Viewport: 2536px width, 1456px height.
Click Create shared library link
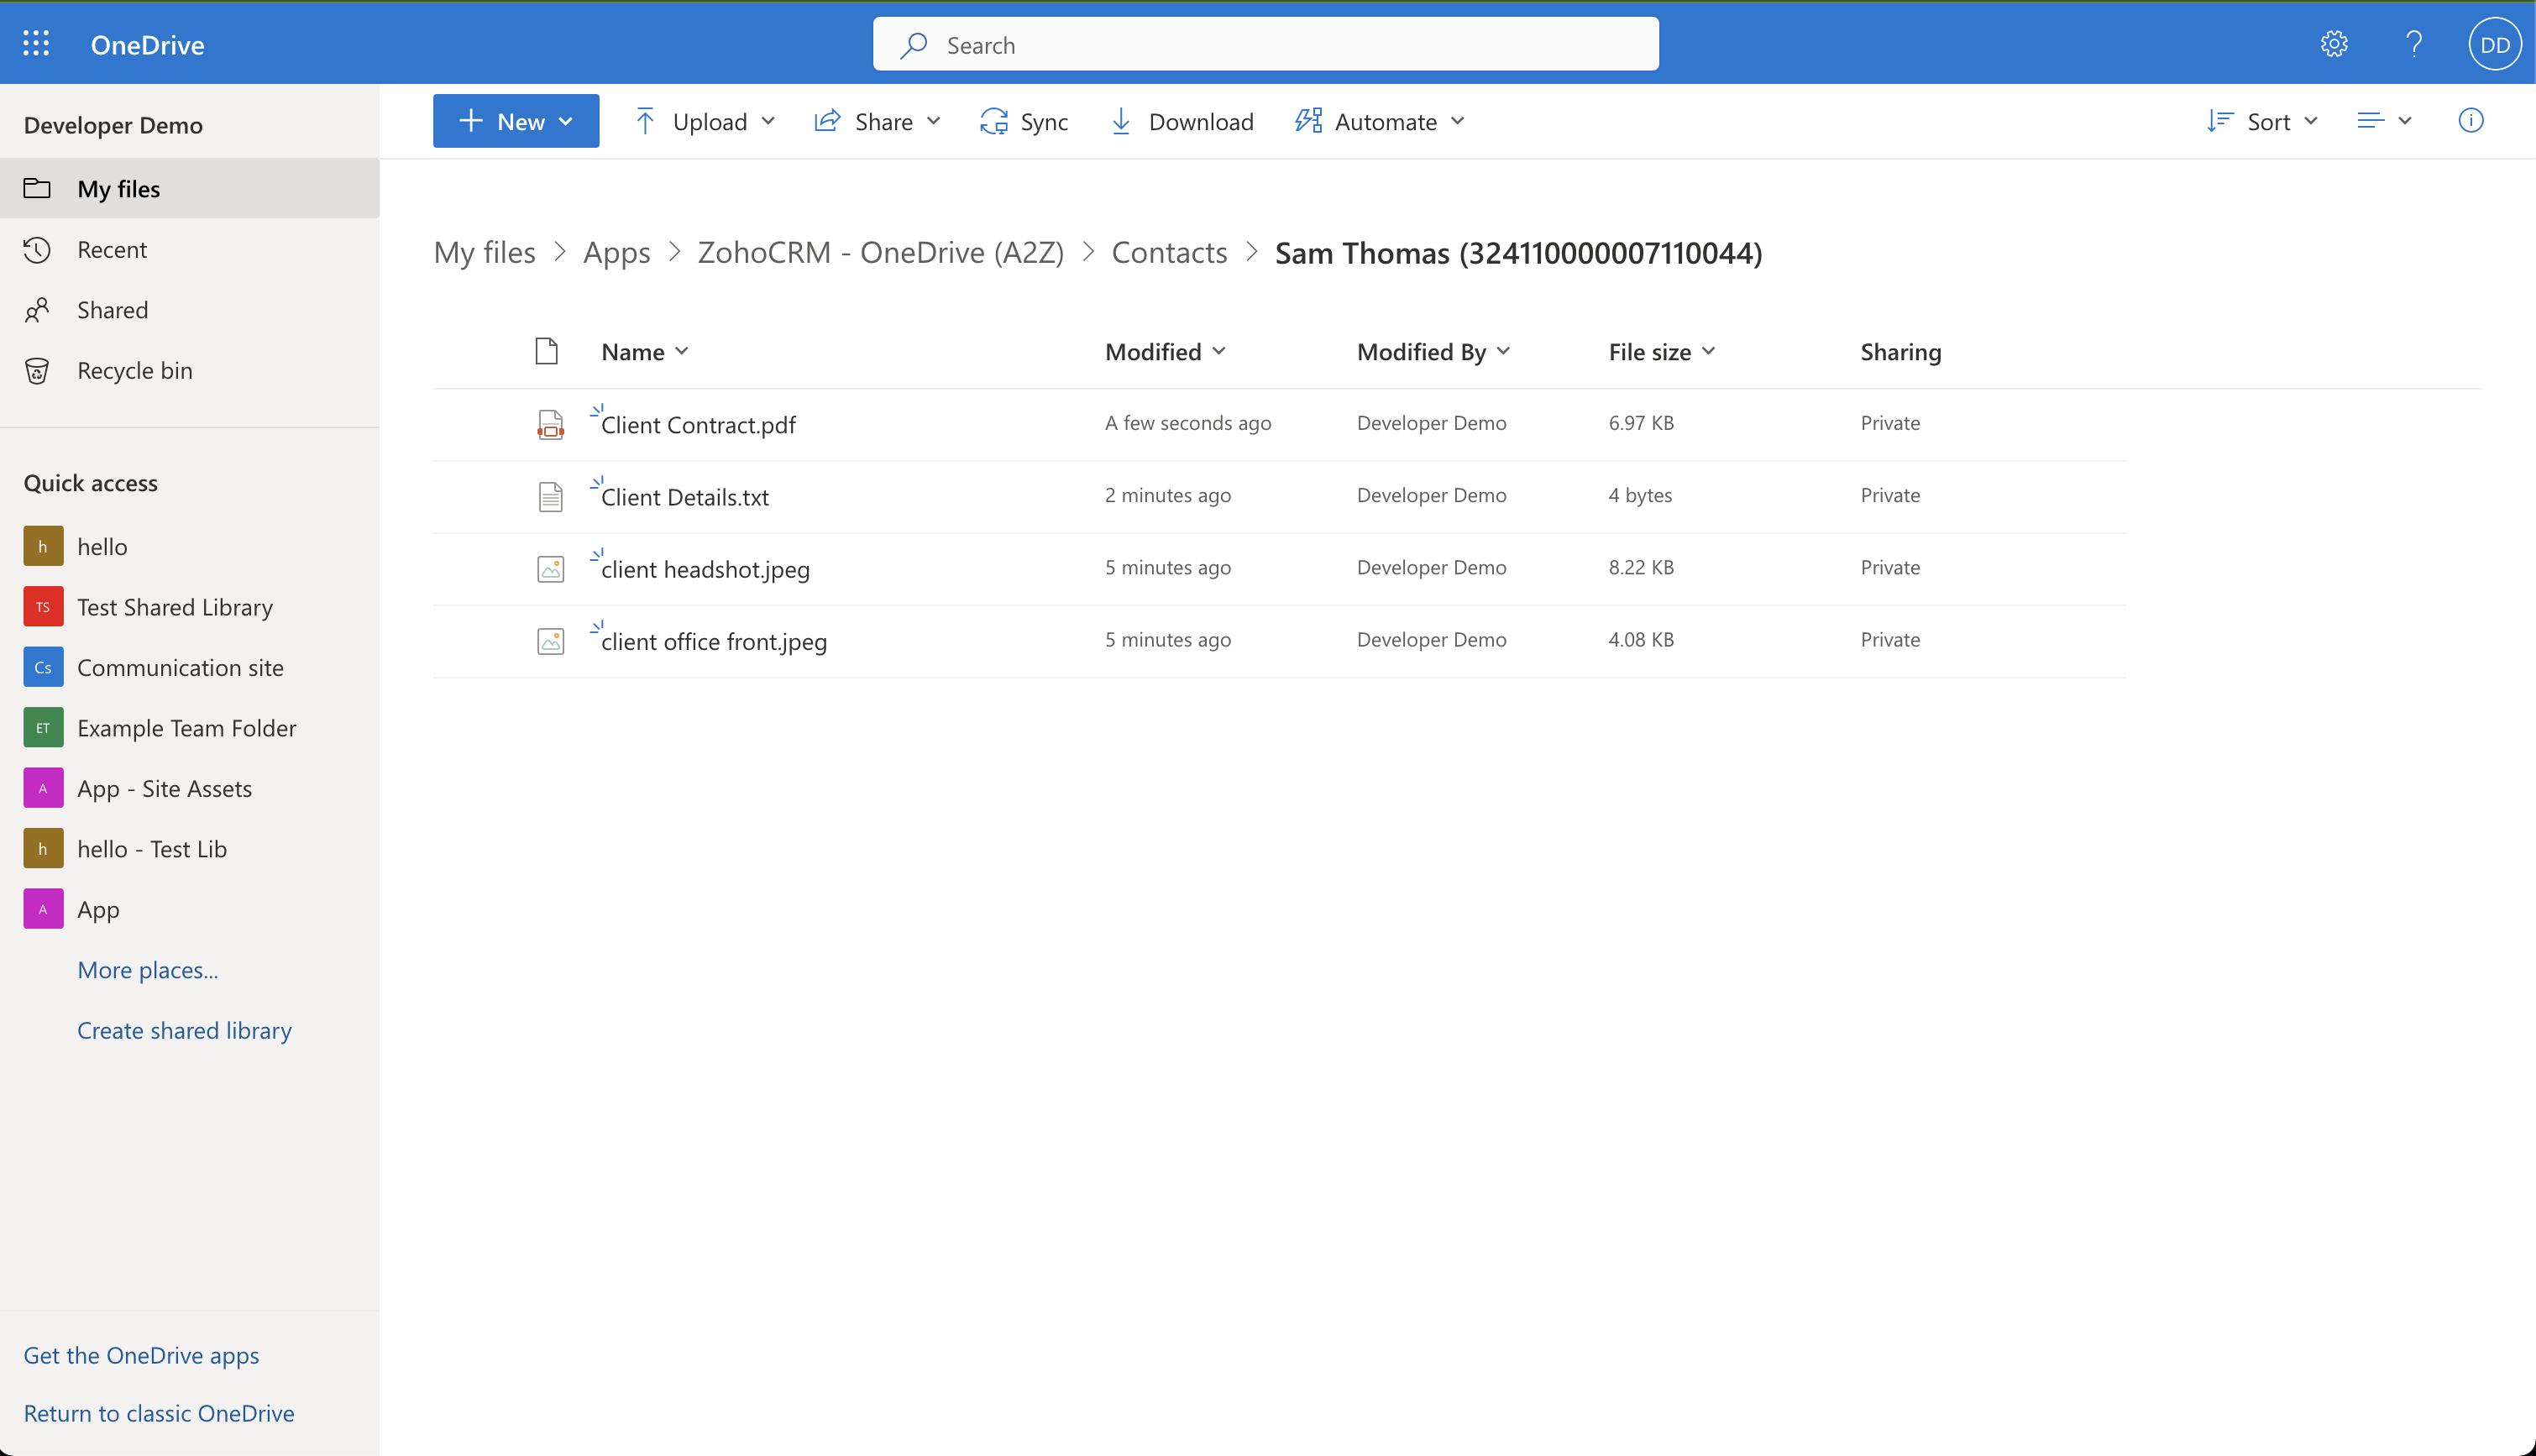point(185,1030)
